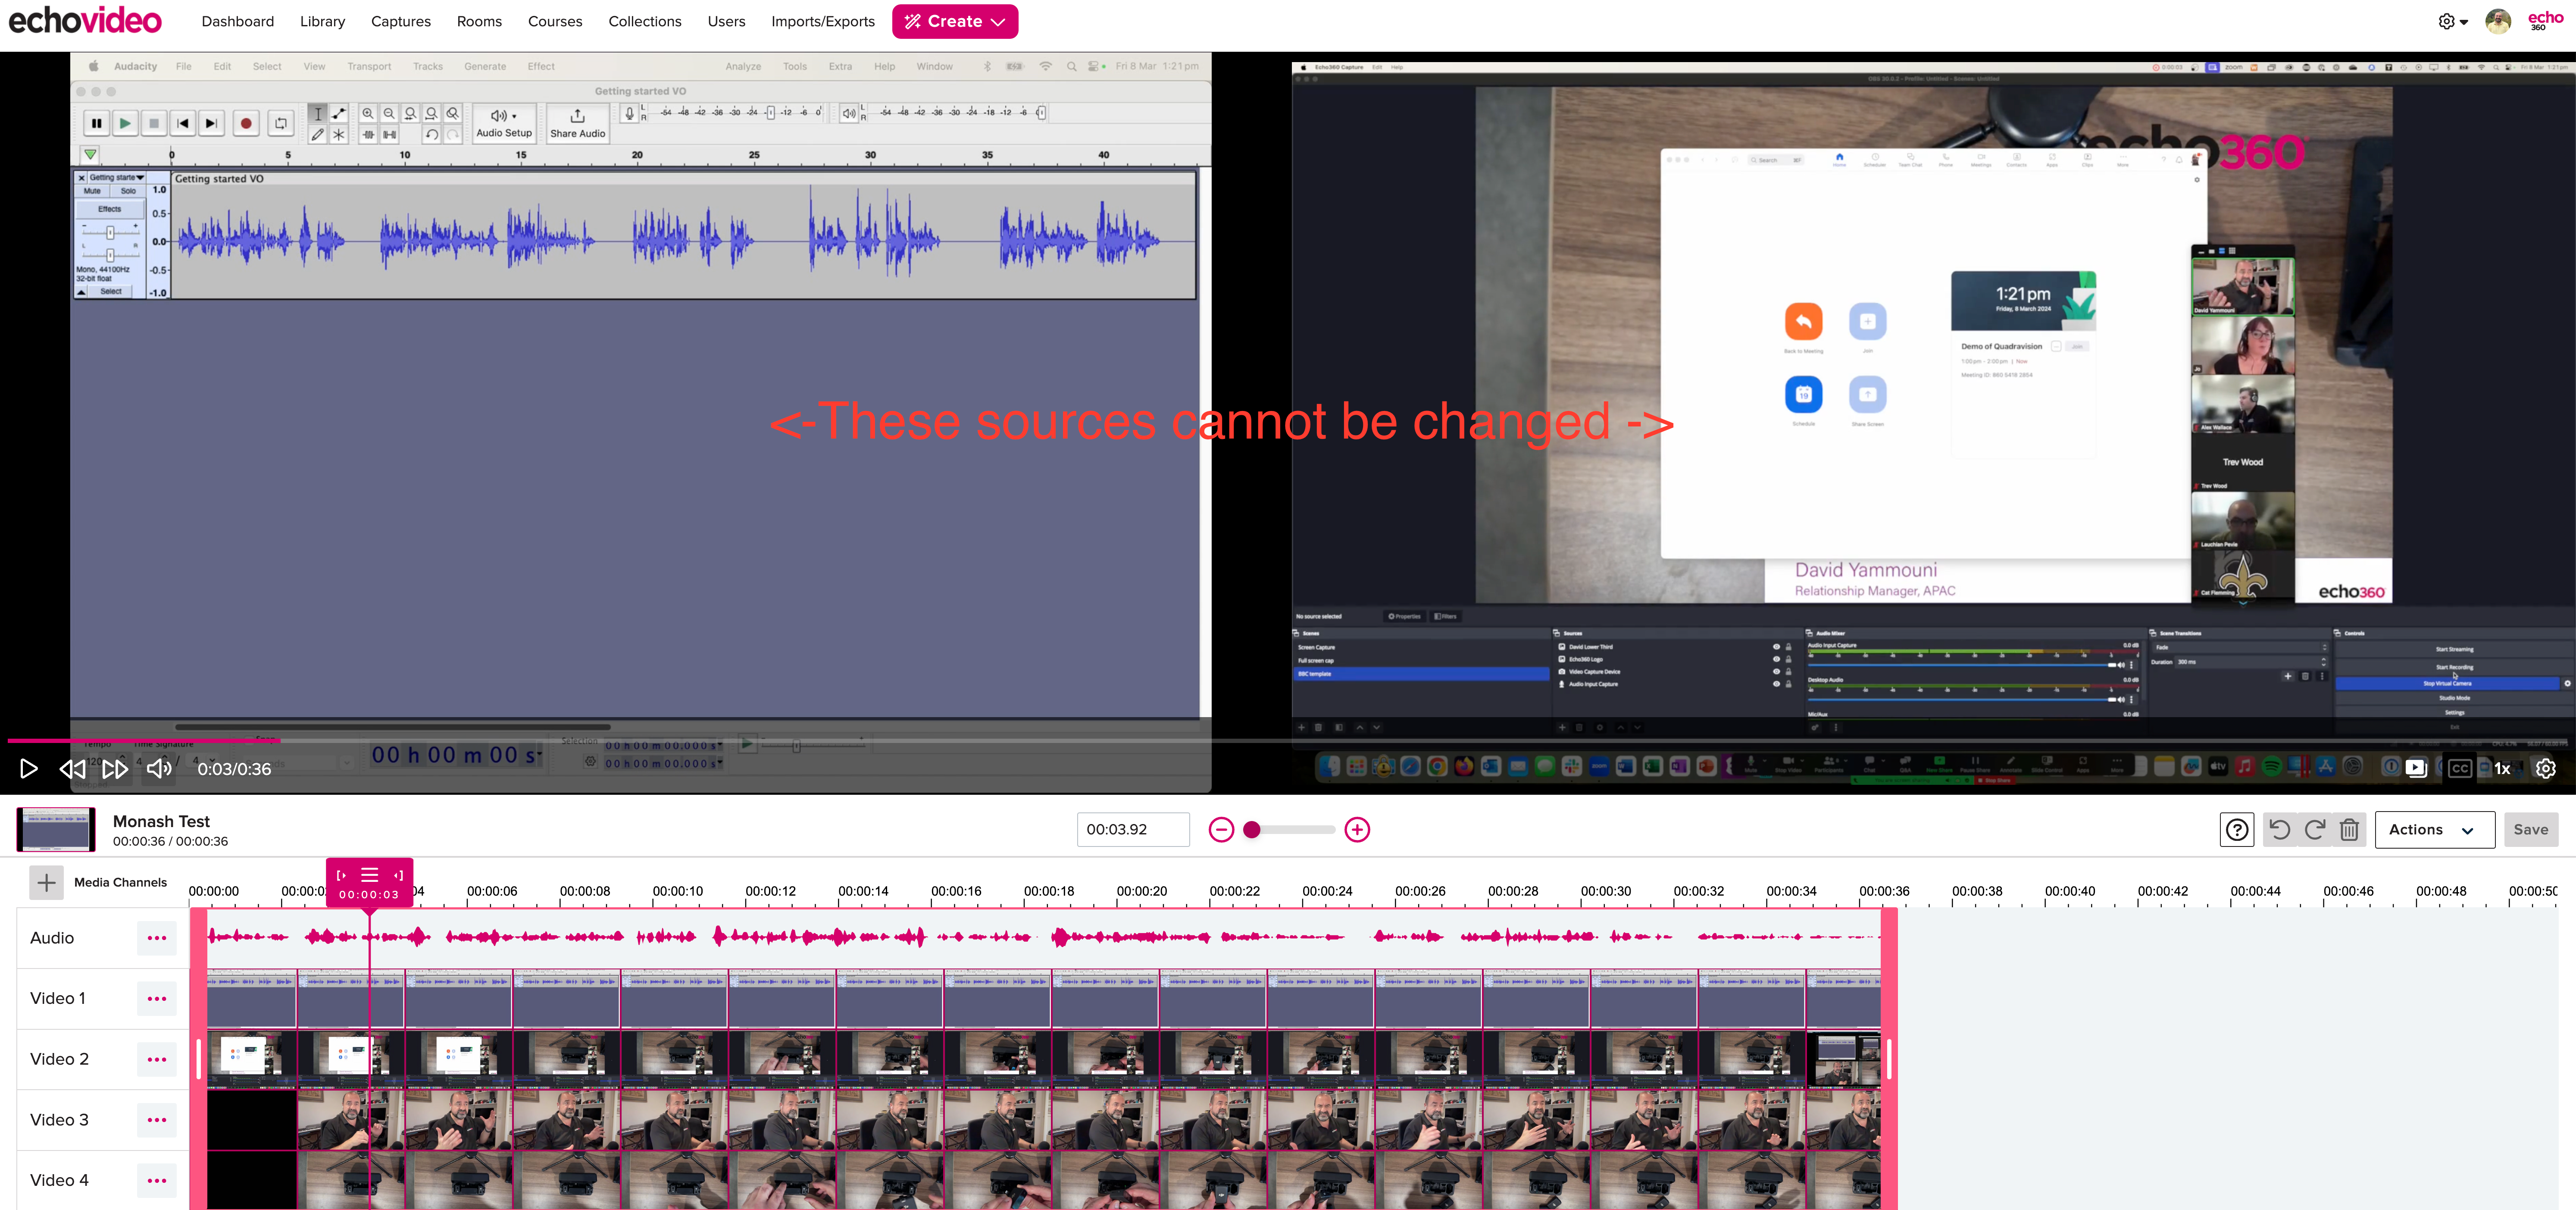Click the rewind icon in player

click(72, 768)
